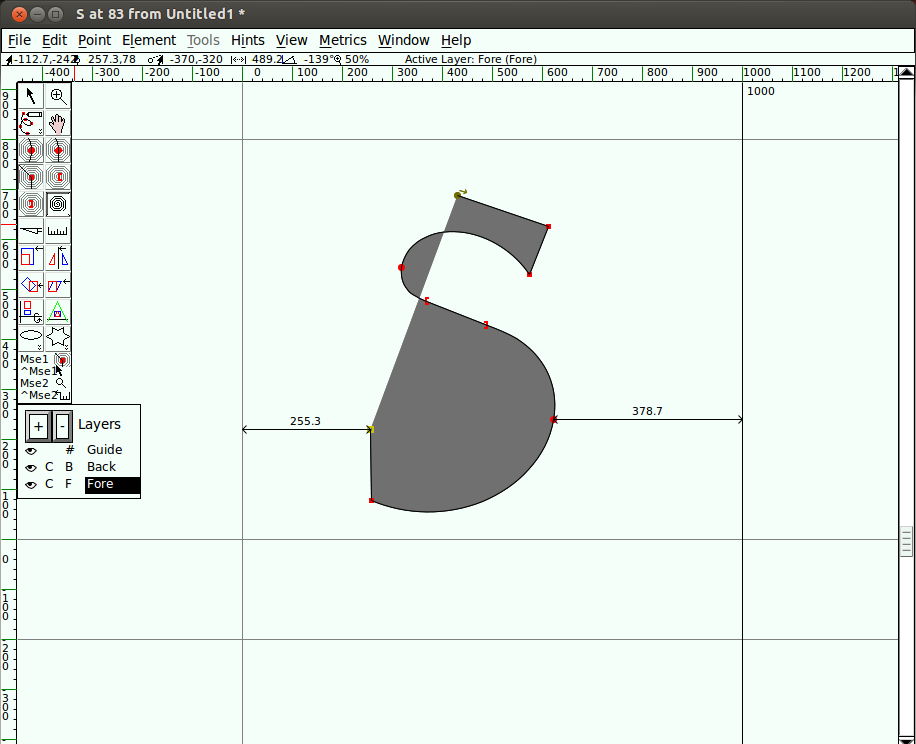Choose the Ruler measure tool
The image size is (916, 744).
(x=58, y=231)
